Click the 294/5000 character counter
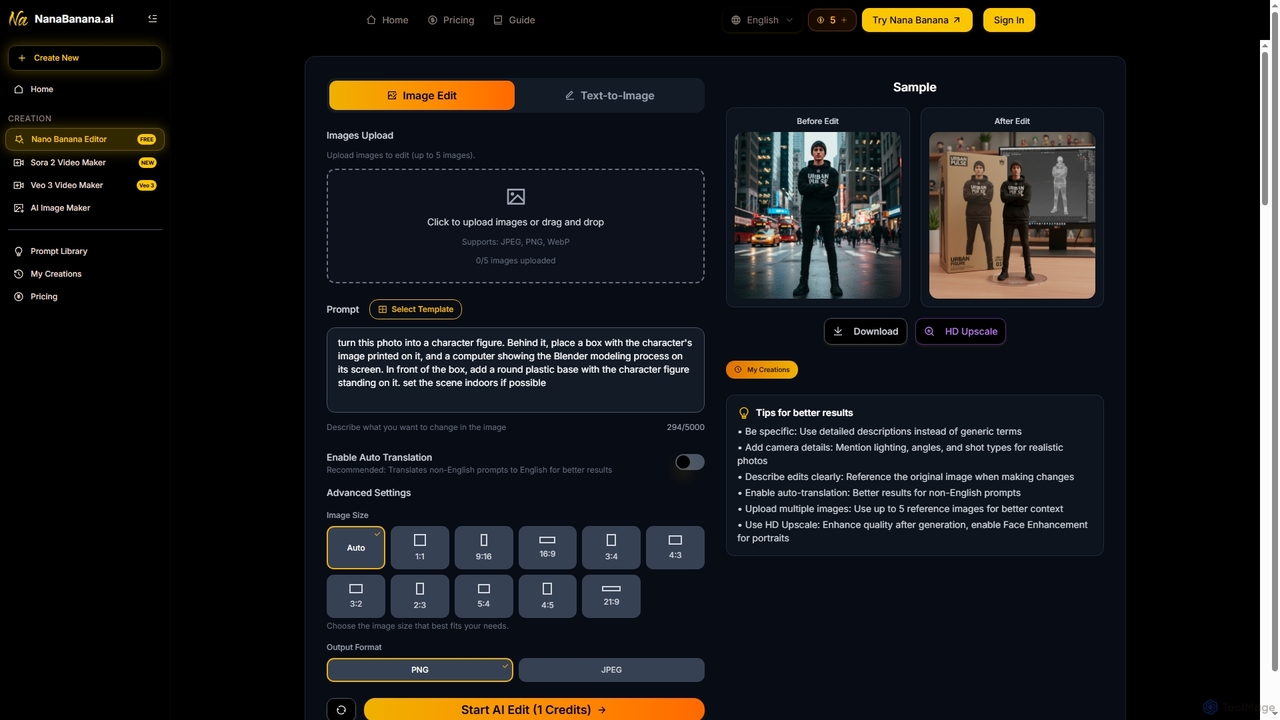Screen dimensions: 1280x720 tap(685, 427)
